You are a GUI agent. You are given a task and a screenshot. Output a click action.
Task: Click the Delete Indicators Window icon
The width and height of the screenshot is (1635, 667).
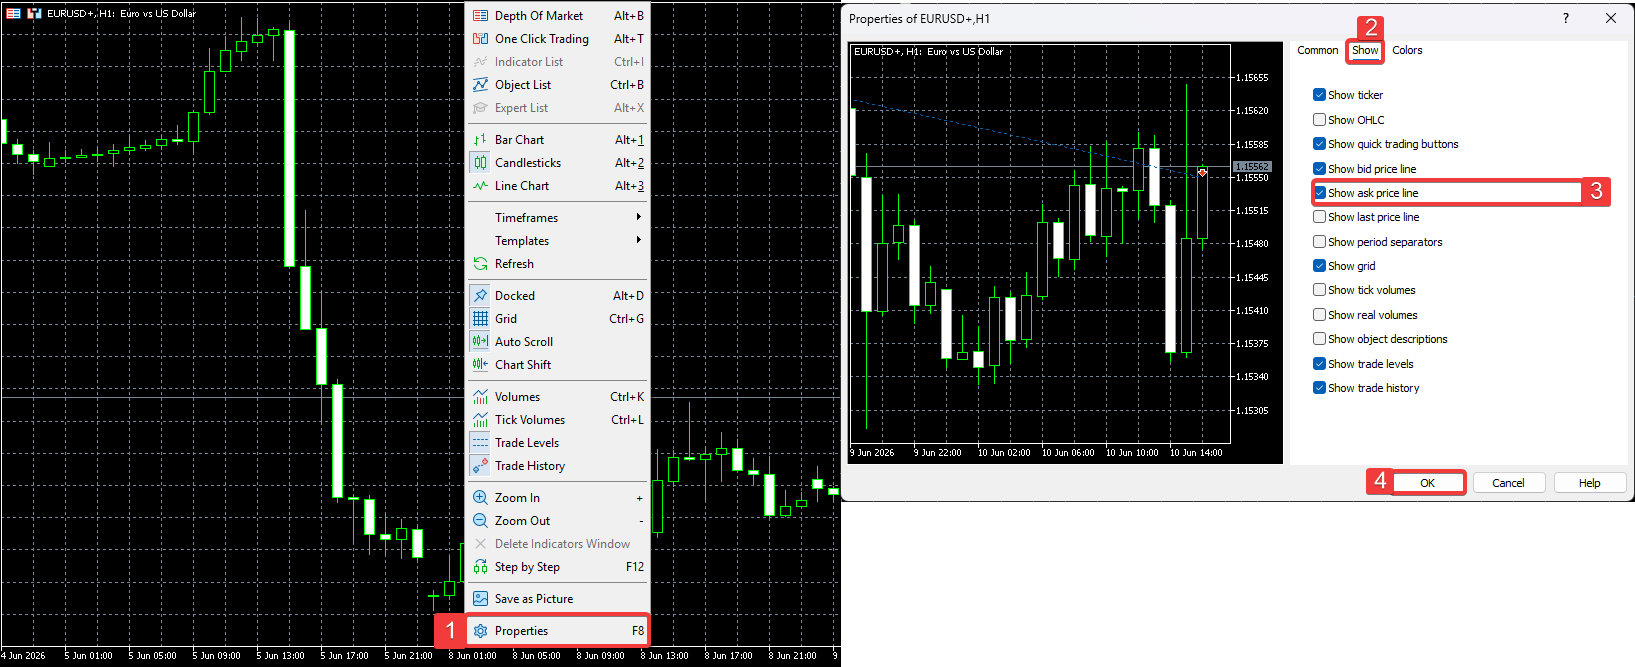click(x=480, y=544)
